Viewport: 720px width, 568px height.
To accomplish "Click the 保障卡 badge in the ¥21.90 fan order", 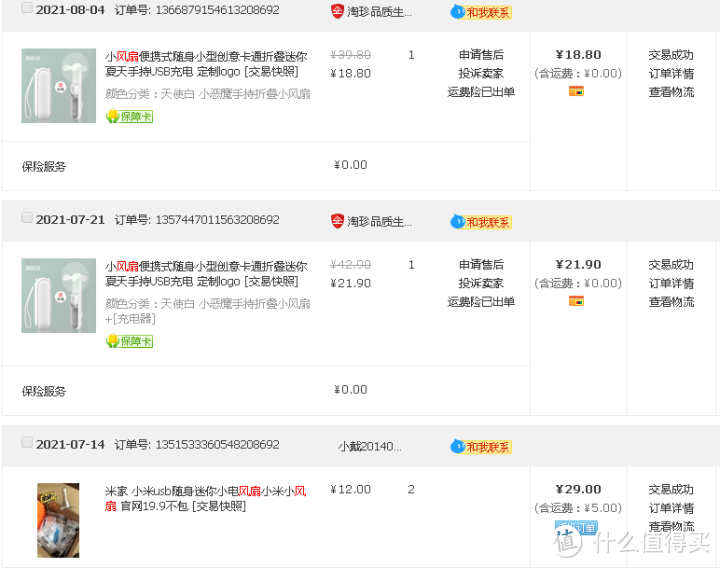I will click(x=129, y=341).
